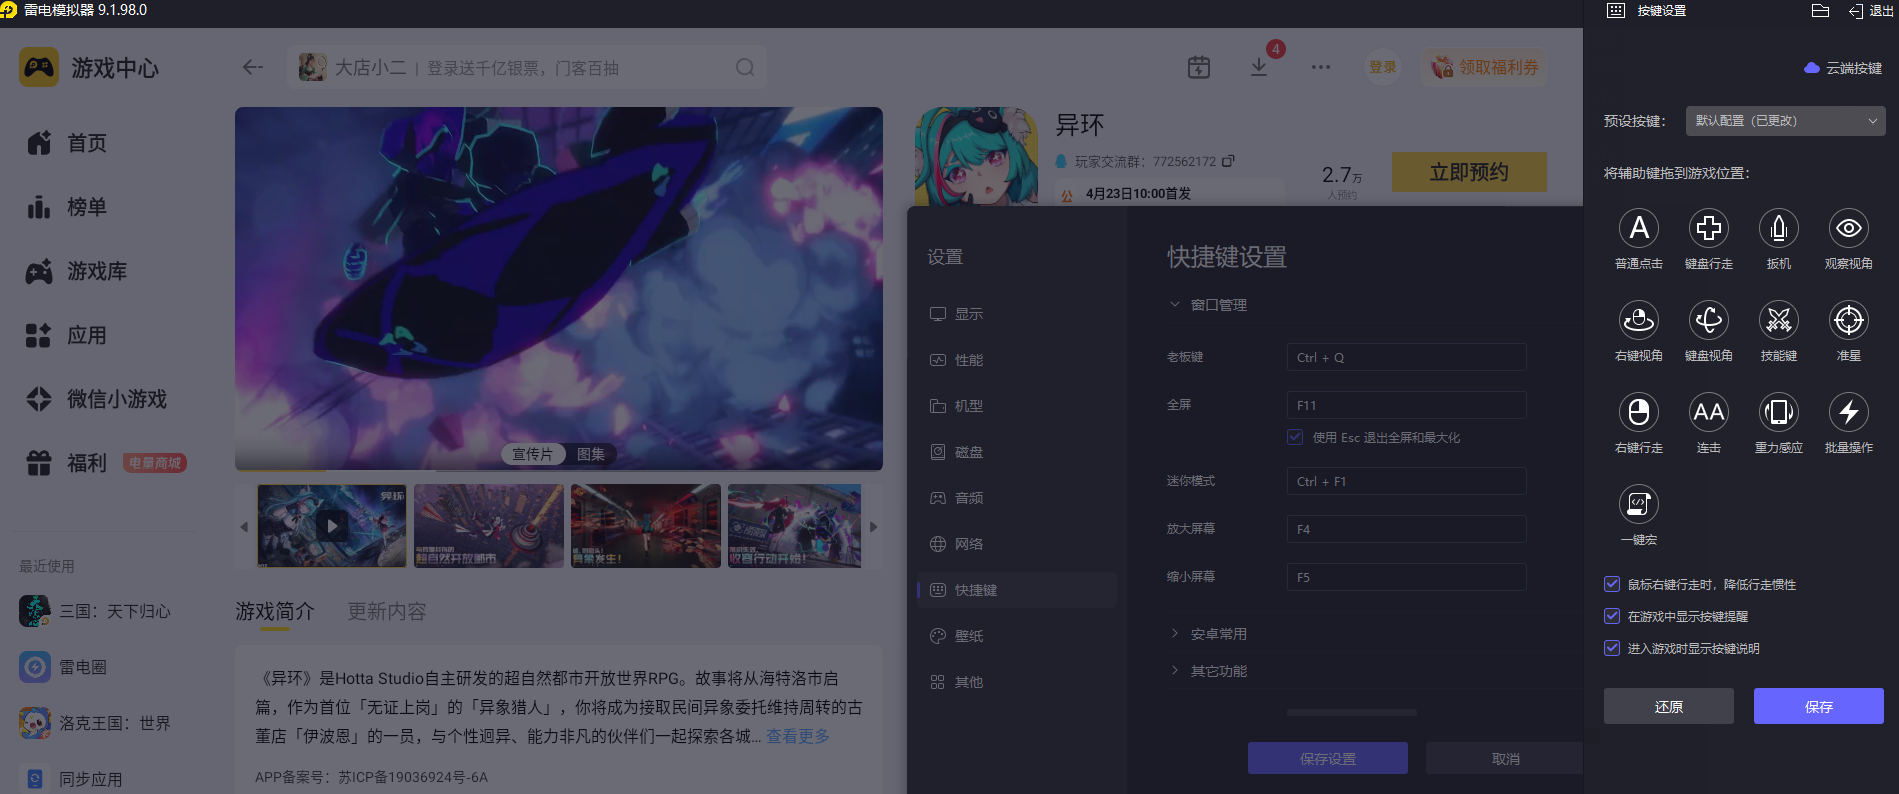Click the 缩小屏幕 shortcut field F5

(x=1406, y=577)
